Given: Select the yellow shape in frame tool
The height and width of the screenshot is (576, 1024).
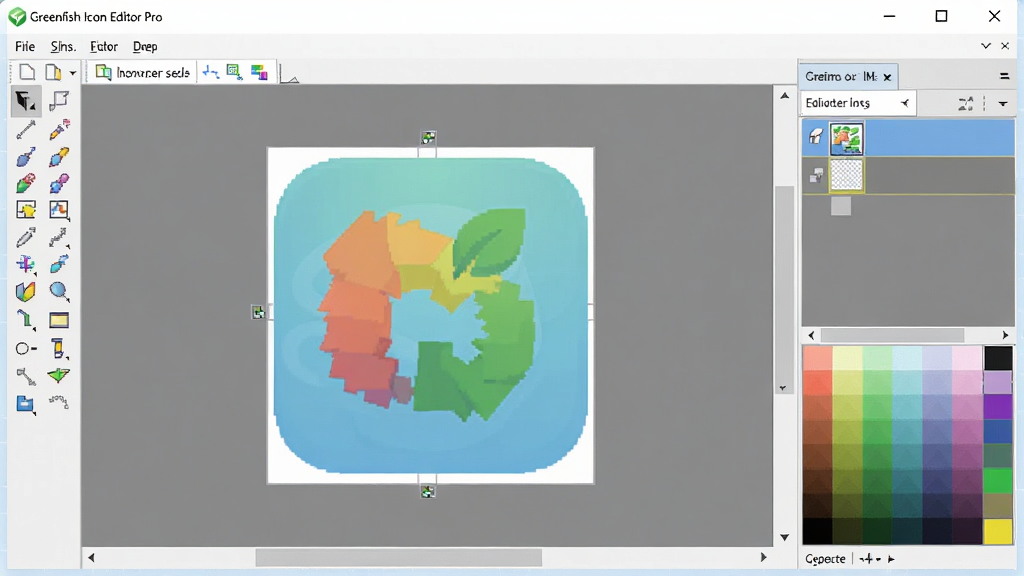Looking at the screenshot, I should tap(25, 210).
